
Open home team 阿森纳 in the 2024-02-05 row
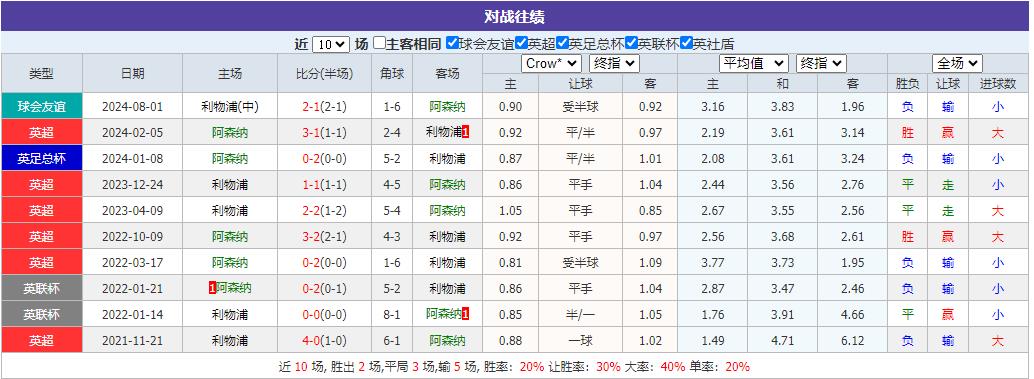(x=229, y=132)
